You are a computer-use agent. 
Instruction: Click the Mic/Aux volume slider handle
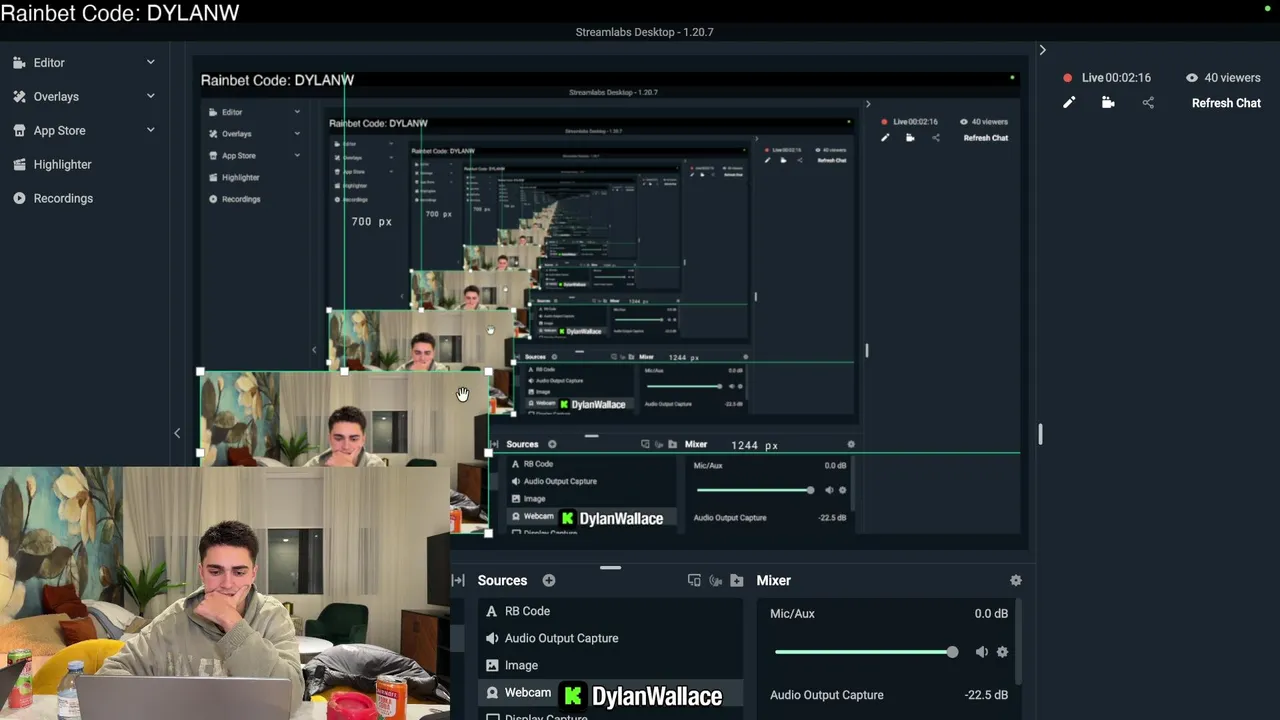click(x=952, y=652)
